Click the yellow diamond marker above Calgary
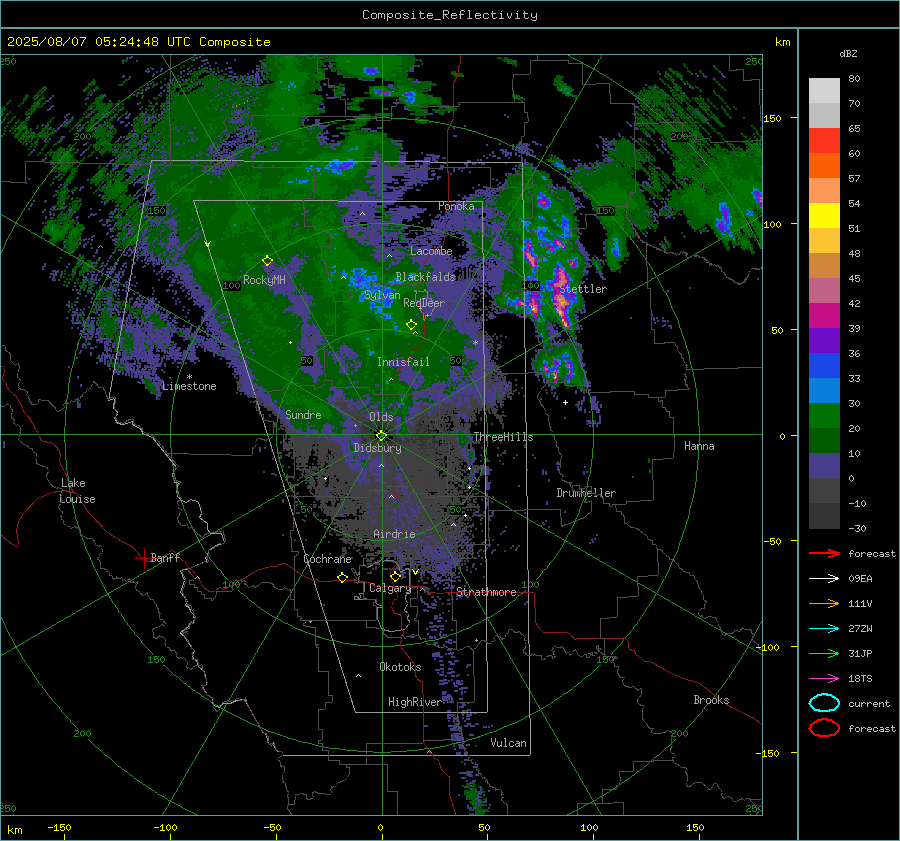This screenshot has height=841, width=900. [x=395, y=576]
